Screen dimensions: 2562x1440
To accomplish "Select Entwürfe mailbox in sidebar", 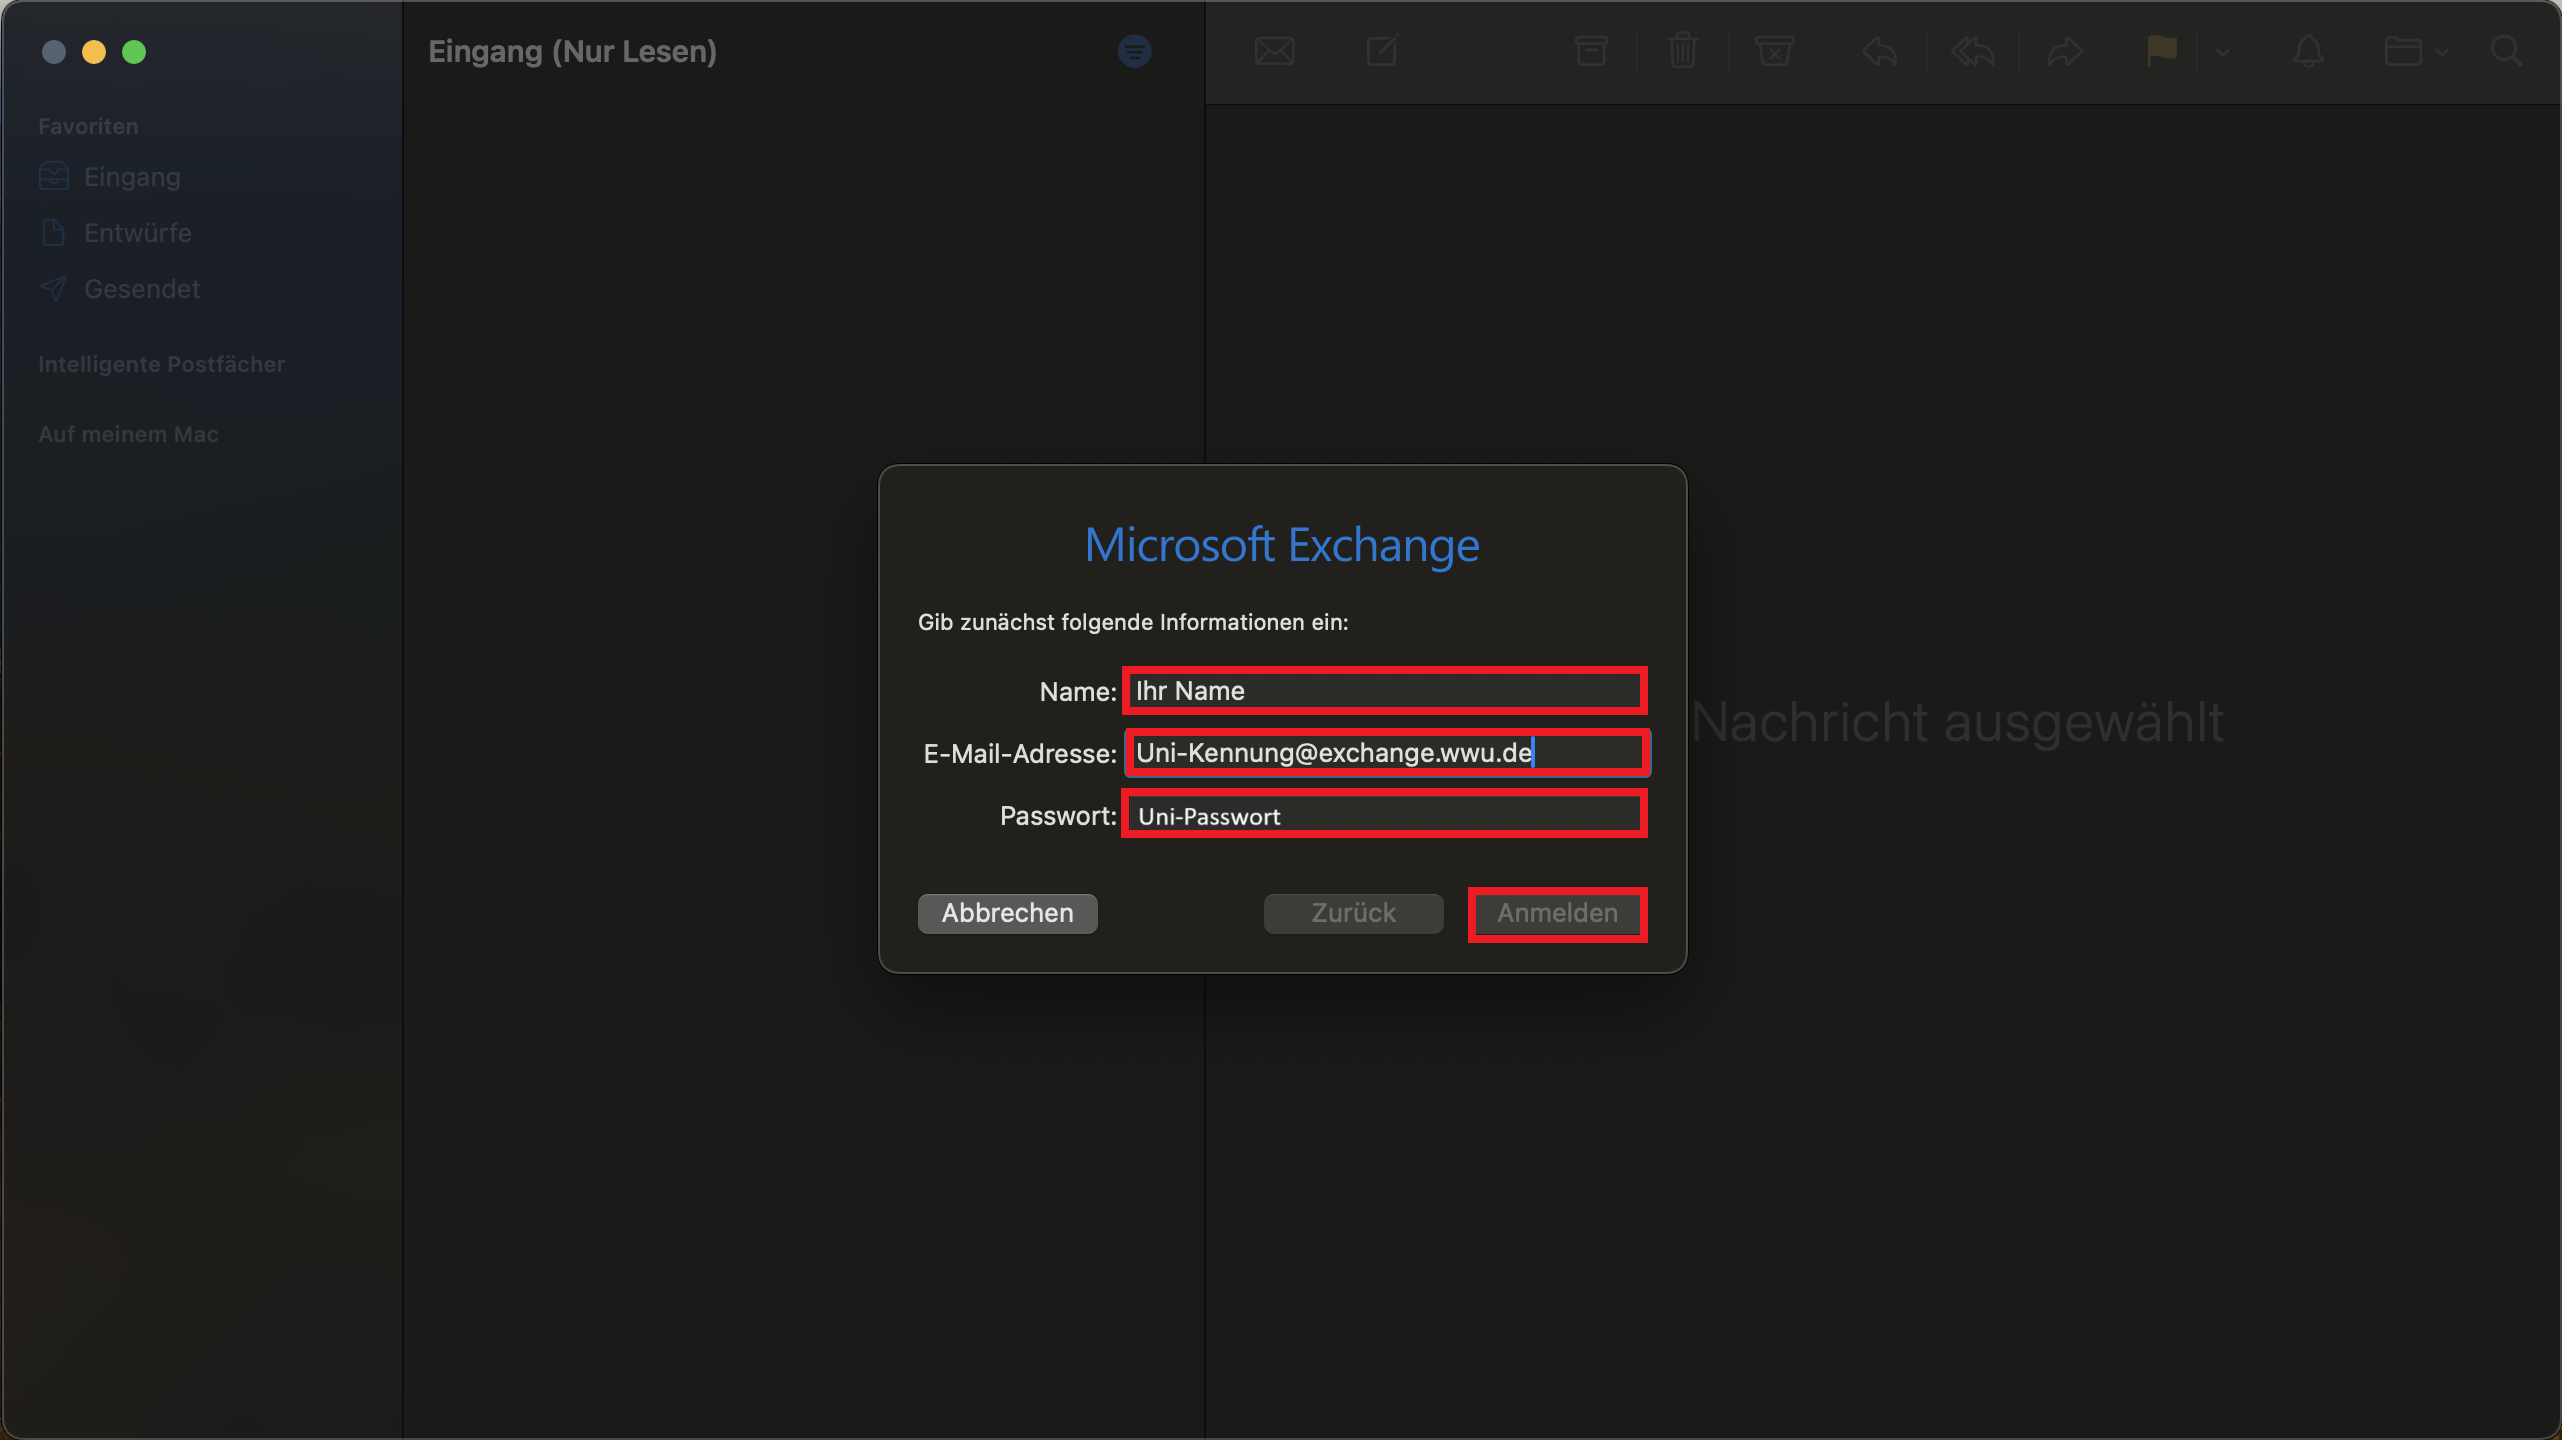I will click(x=137, y=233).
